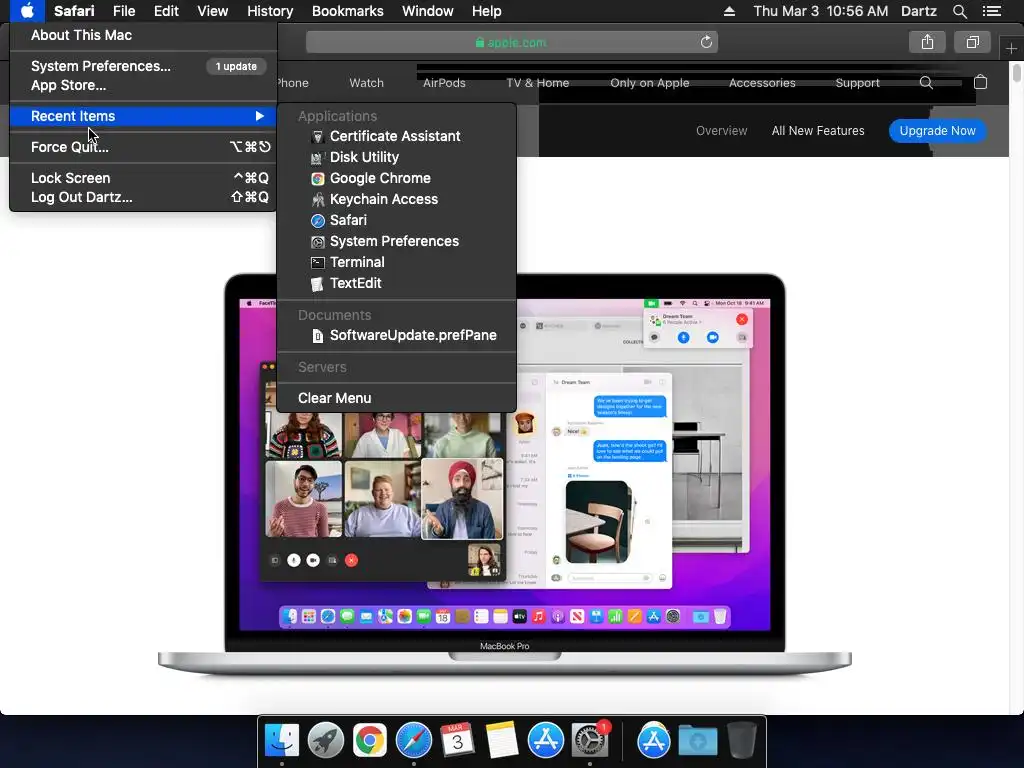Open the Apple menu icon

click(x=27, y=11)
